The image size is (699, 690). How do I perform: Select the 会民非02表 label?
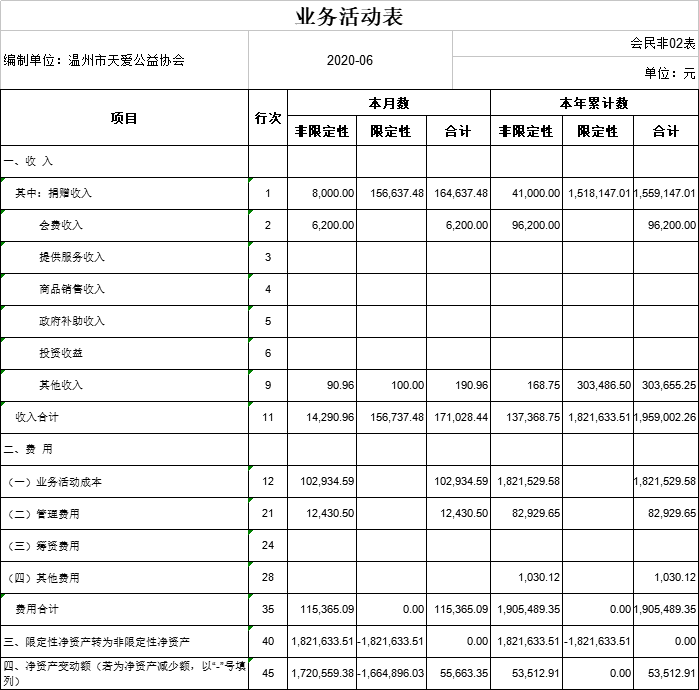[x=662, y=43]
